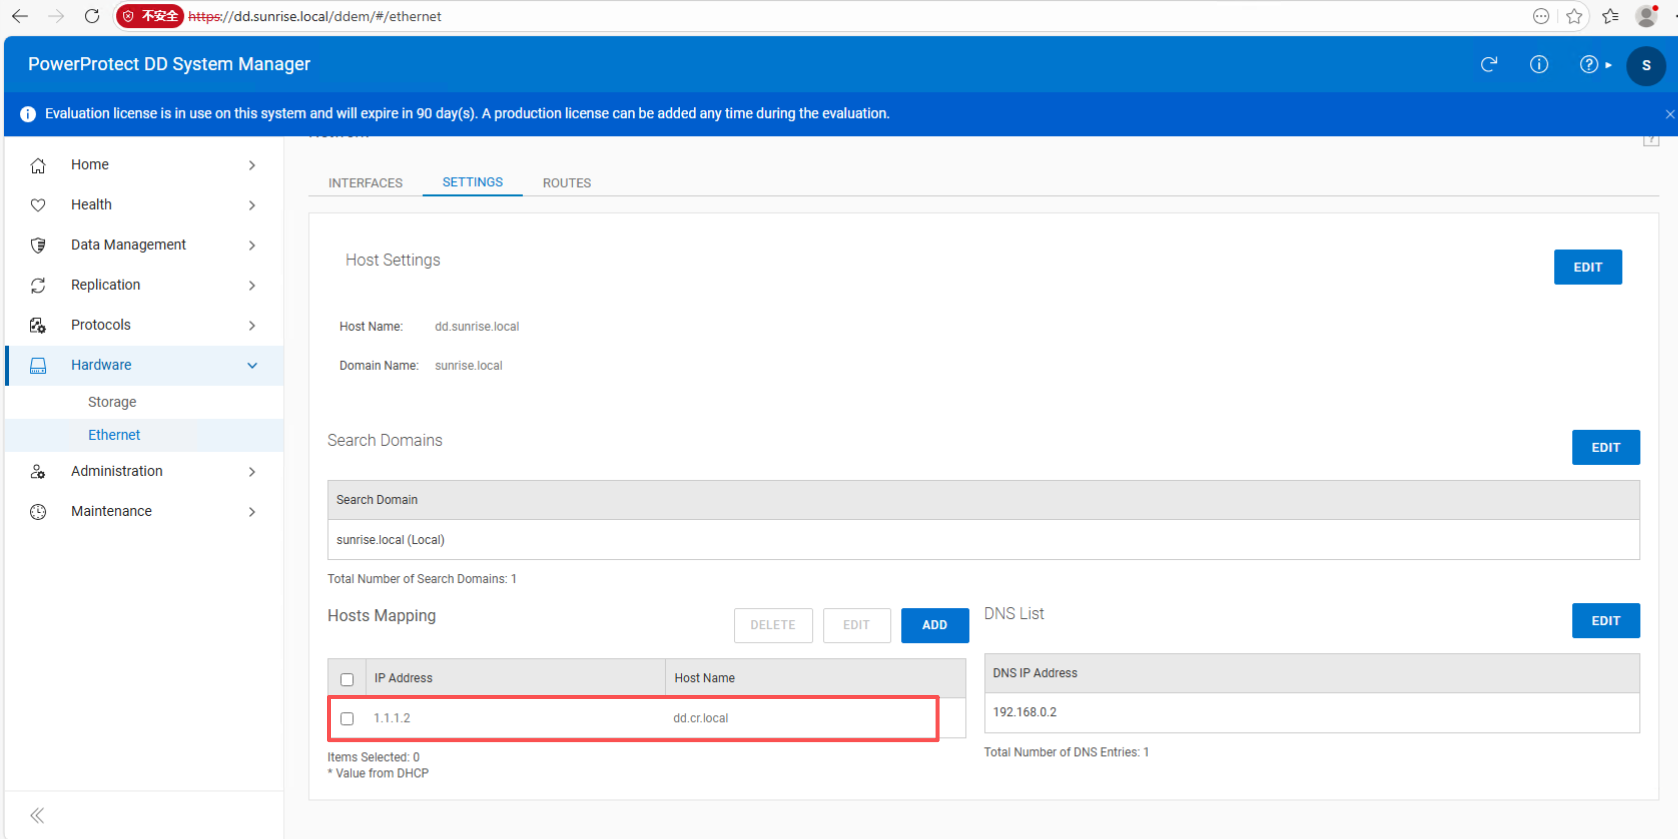
Task: Select Ethernet under Hardware
Action: (114, 435)
